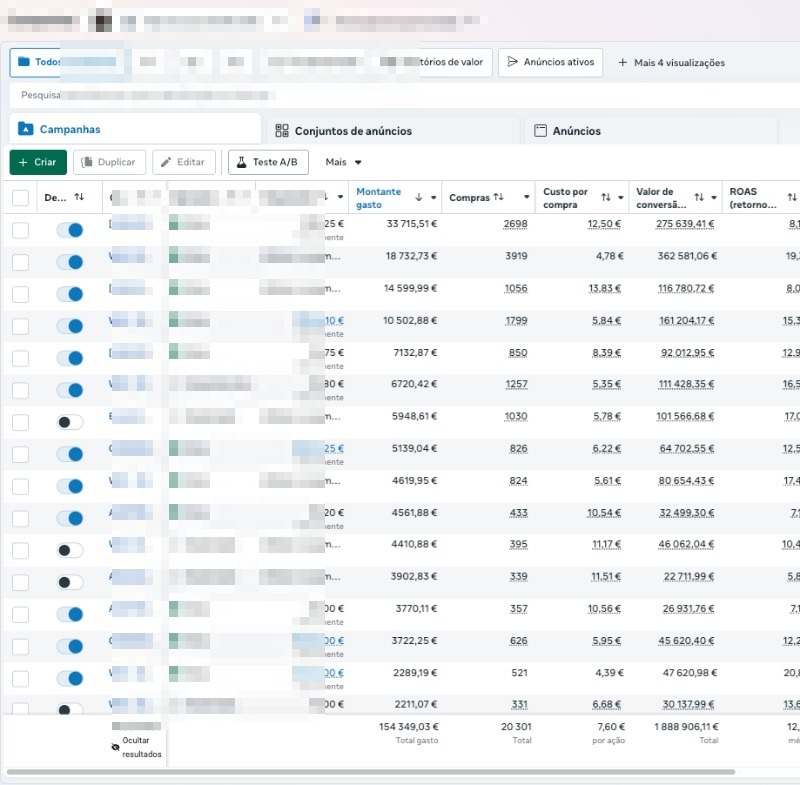
Task: Sort by ROAS column arrows
Action: 792,197
